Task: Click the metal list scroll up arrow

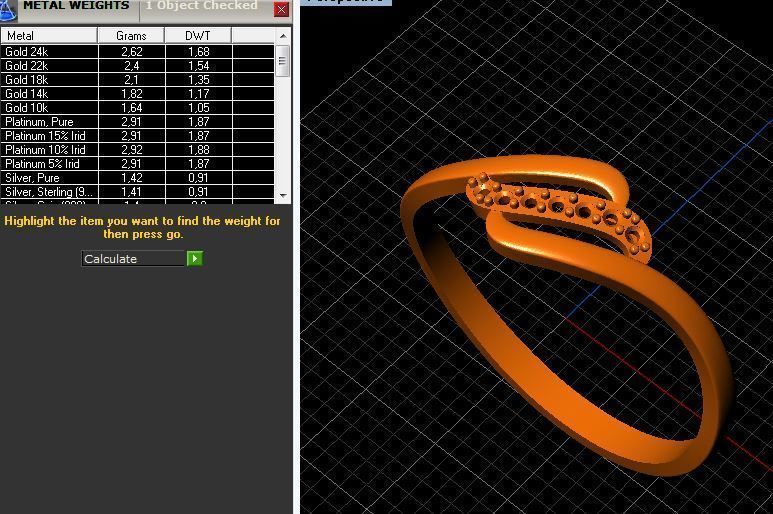Action: click(x=283, y=35)
